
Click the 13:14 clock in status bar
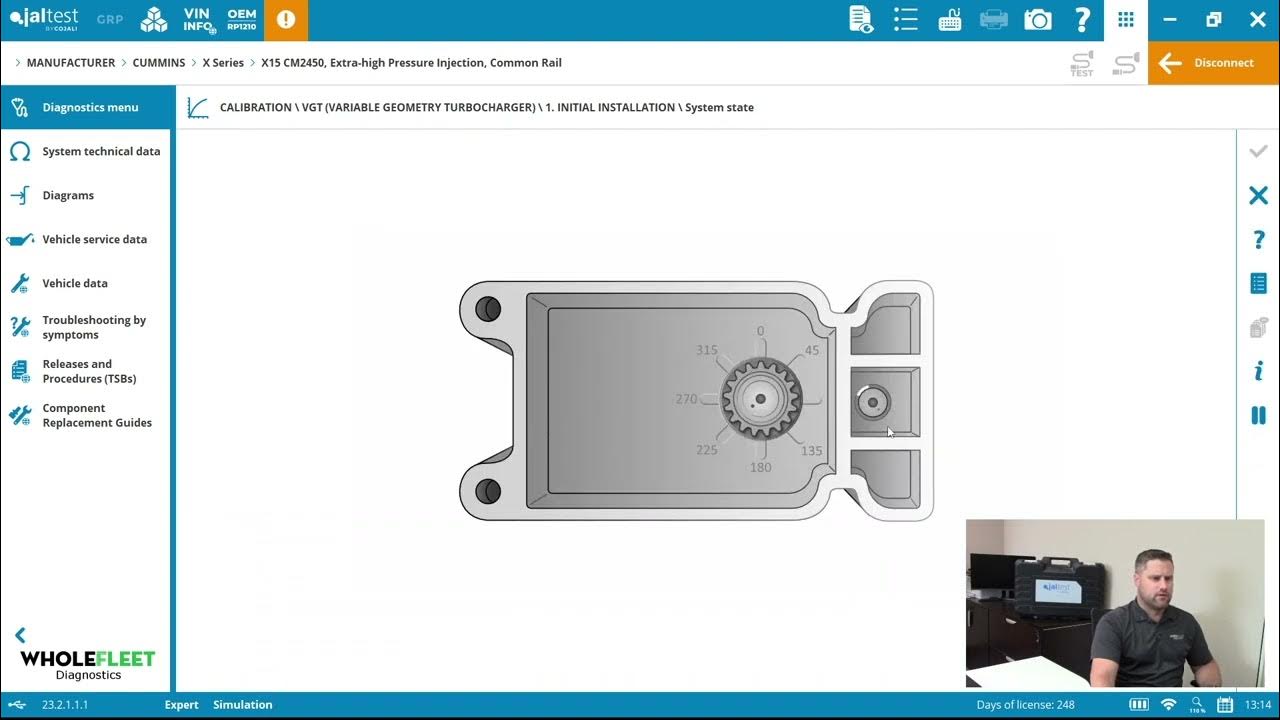point(1258,705)
